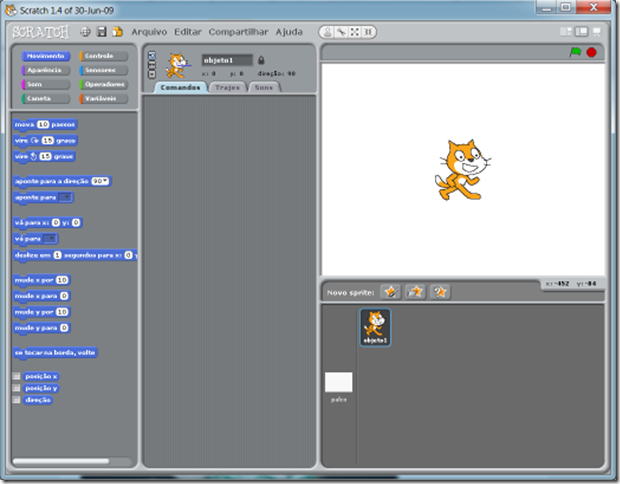Select the Controle block category
The width and height of the screenshot is (620, 484).
[104, 56]
